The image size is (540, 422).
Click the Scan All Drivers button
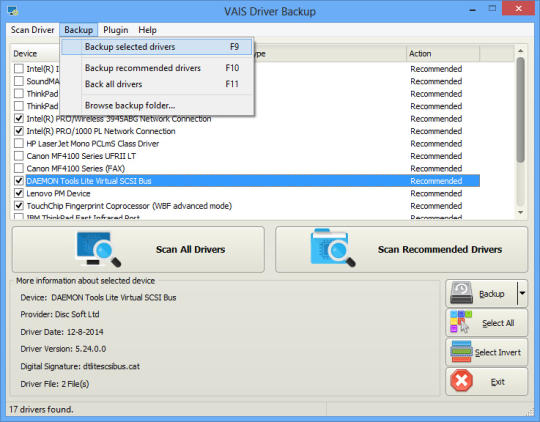click(x=138, y=249)
